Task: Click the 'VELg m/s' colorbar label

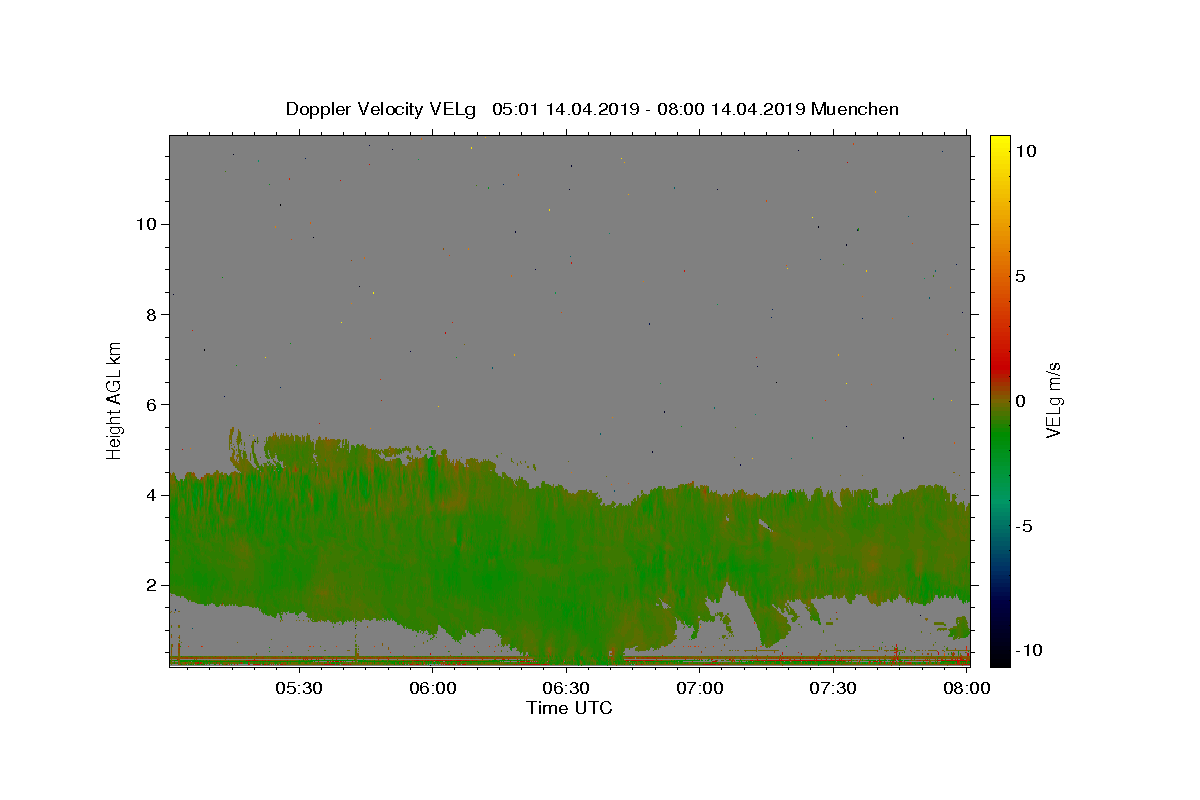Action: 1053,400
